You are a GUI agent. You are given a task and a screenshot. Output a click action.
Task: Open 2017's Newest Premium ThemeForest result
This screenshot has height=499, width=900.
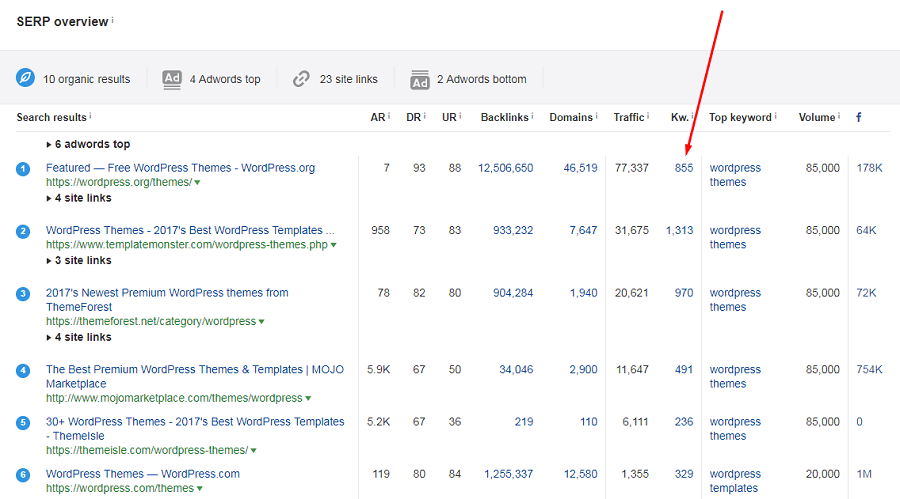pos(167,300)
